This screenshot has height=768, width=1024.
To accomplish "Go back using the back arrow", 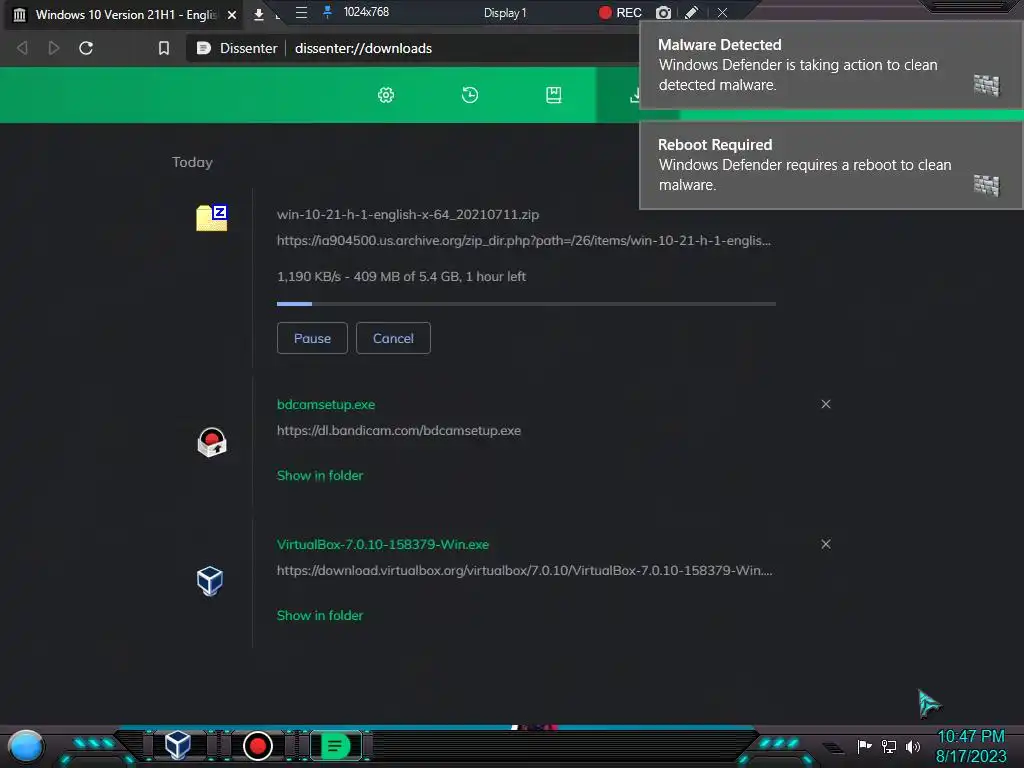I will (22, 48).
